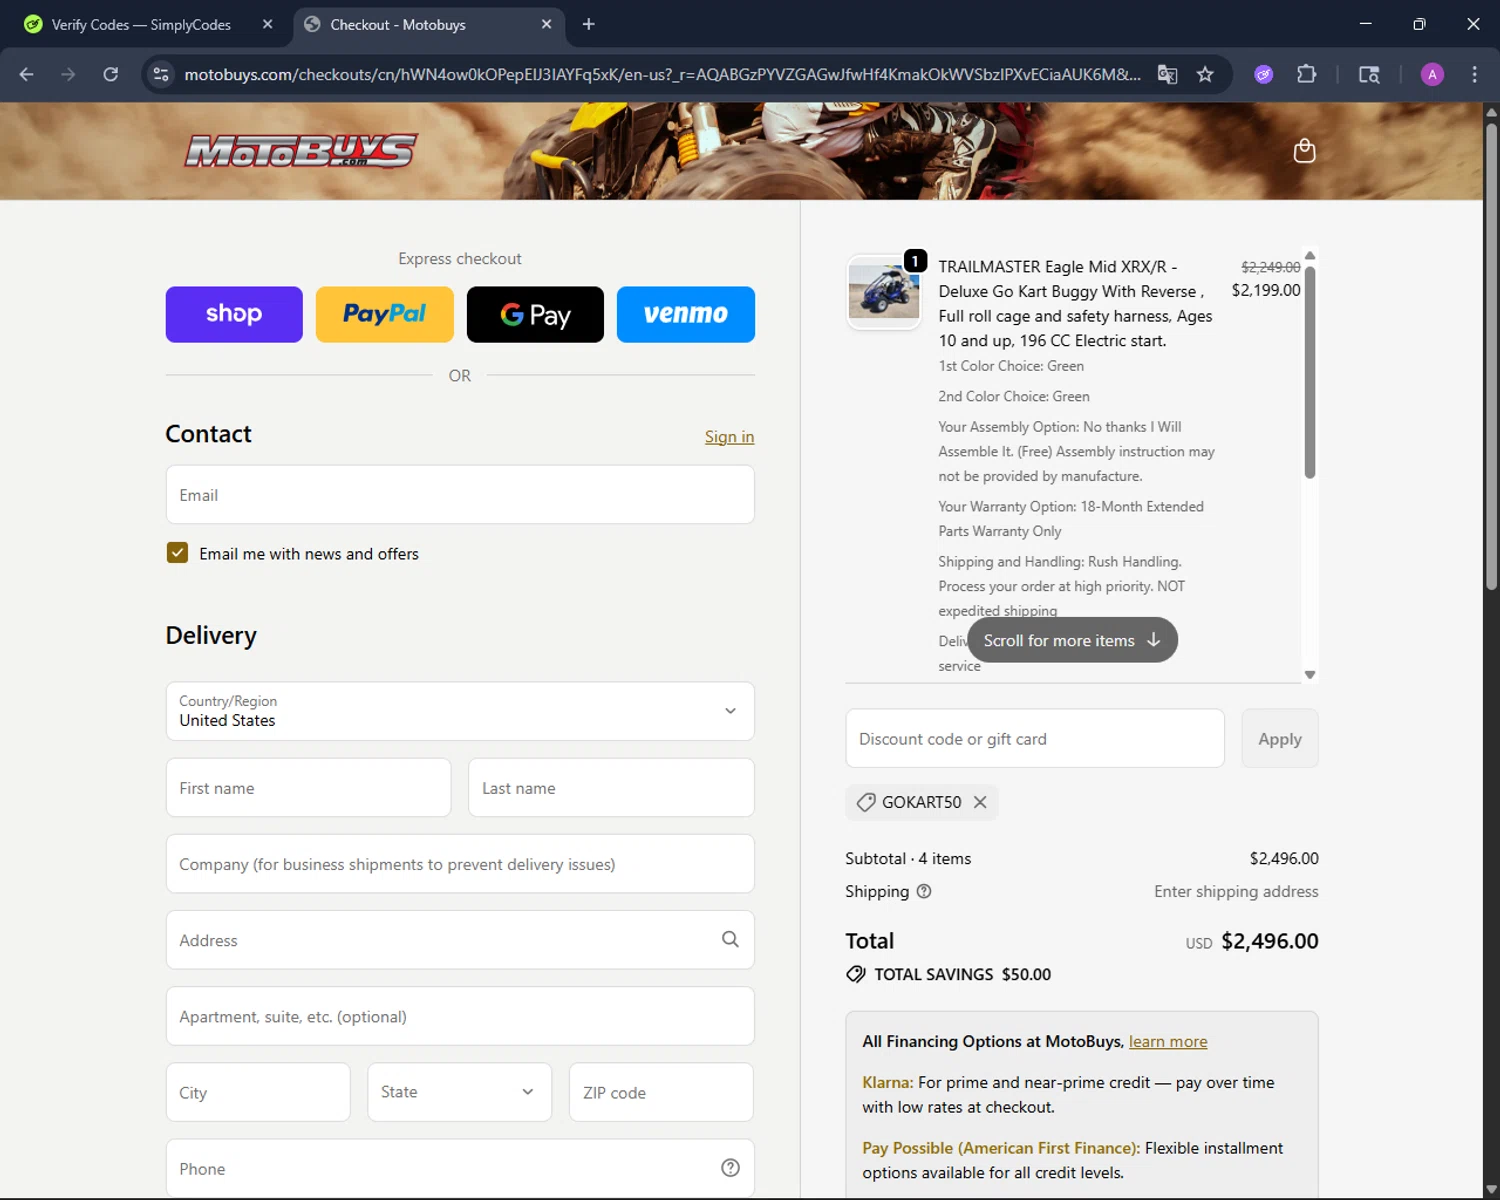This screenshot has width=1500, height=1200.
Task: Uncheck Email me with news and offers
Action: [x=177, y=553]
